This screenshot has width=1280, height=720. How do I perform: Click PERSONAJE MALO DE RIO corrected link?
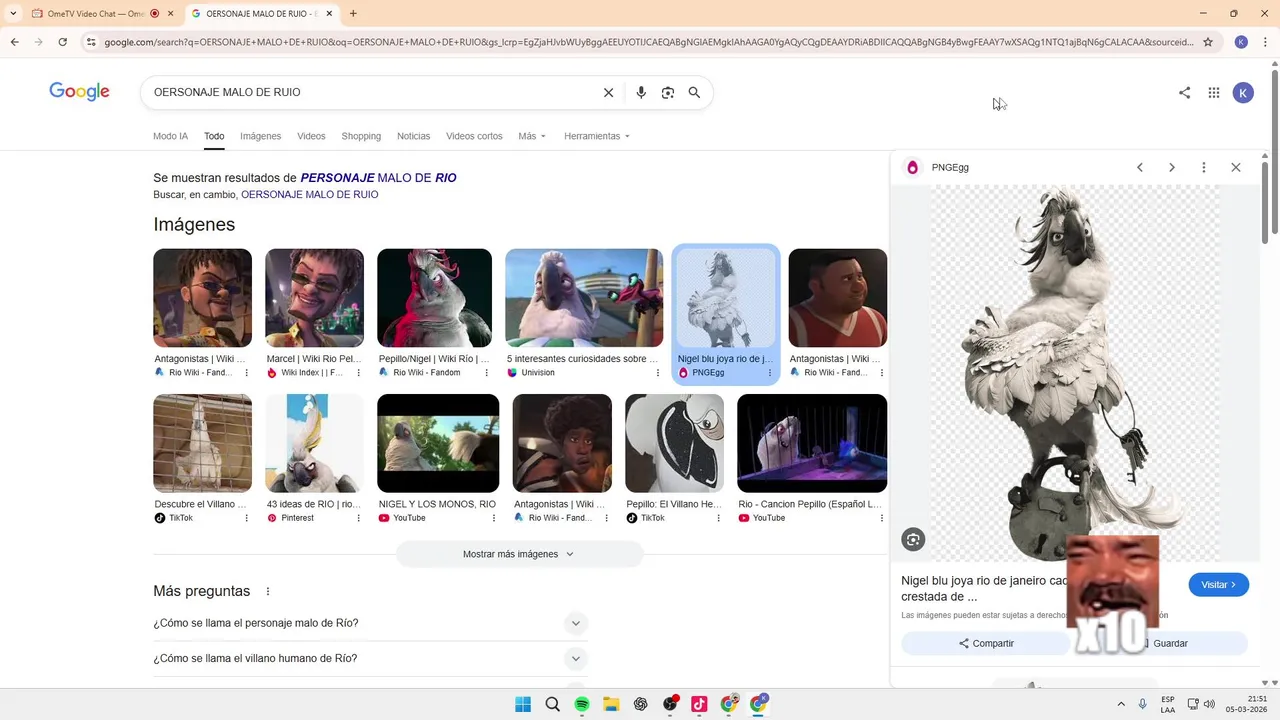coord(378,178)
